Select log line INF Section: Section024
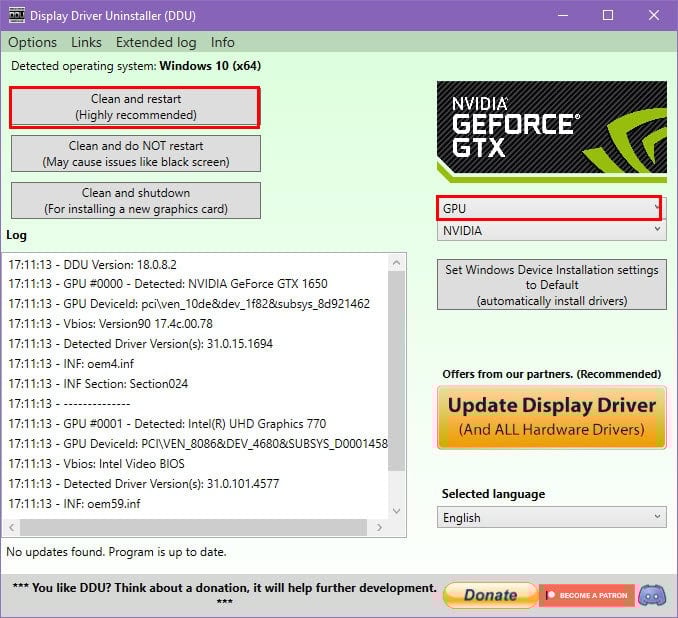 point(98,383)
